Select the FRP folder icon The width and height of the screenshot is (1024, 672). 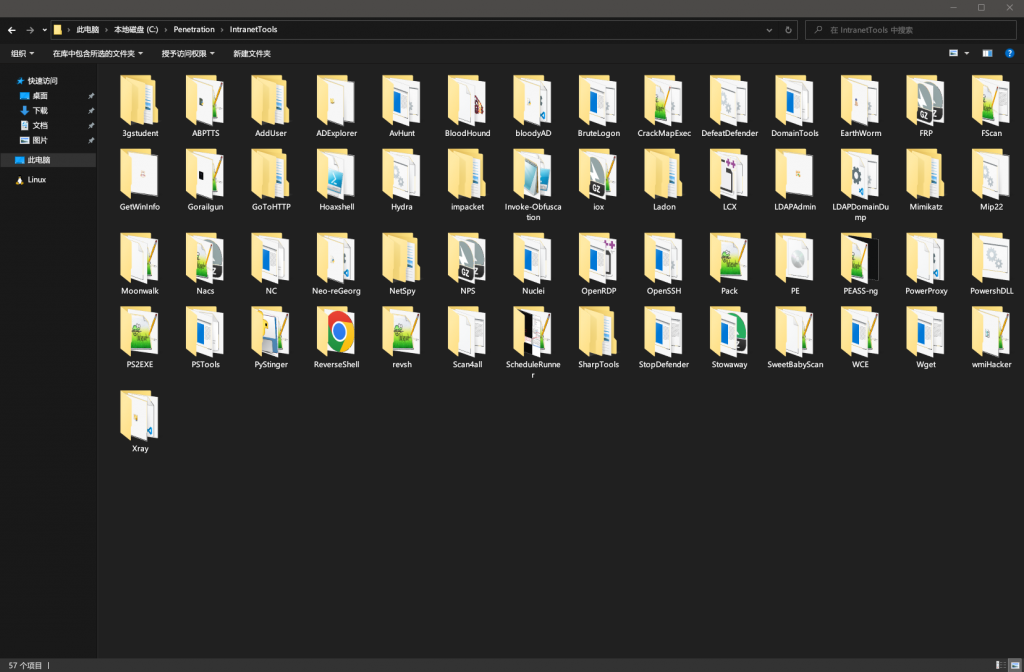pos(925,100)
